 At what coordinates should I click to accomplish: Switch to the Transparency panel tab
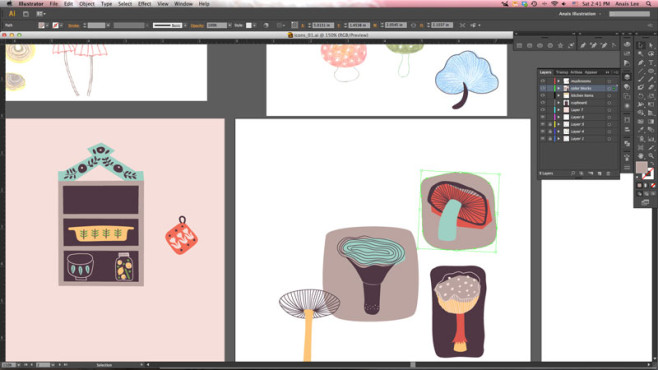[x=561, y=72]
